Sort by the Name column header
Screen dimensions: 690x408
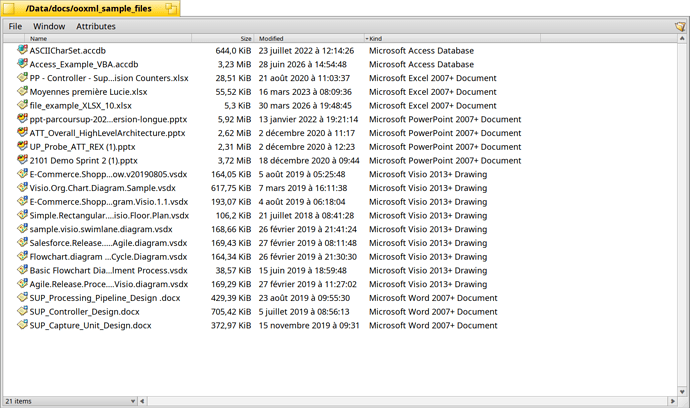pyautogui.click(x=108, y=38)
